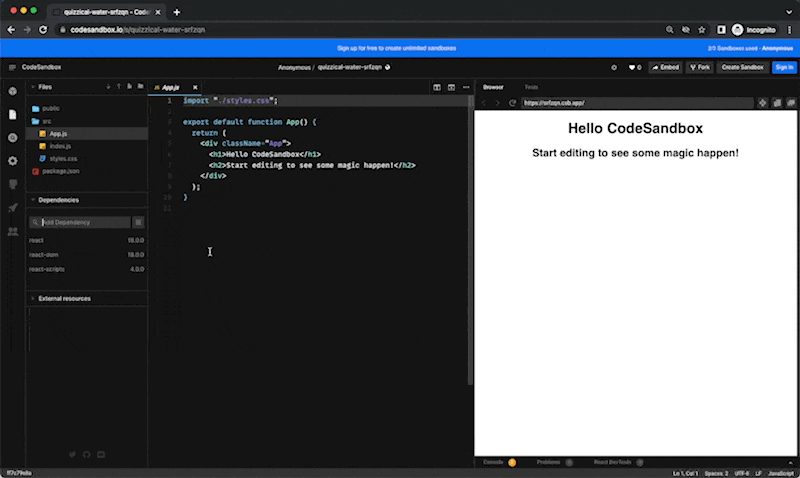800x478 pixels.
Task: Refresh the preview browser
Action: coord(512,103)
